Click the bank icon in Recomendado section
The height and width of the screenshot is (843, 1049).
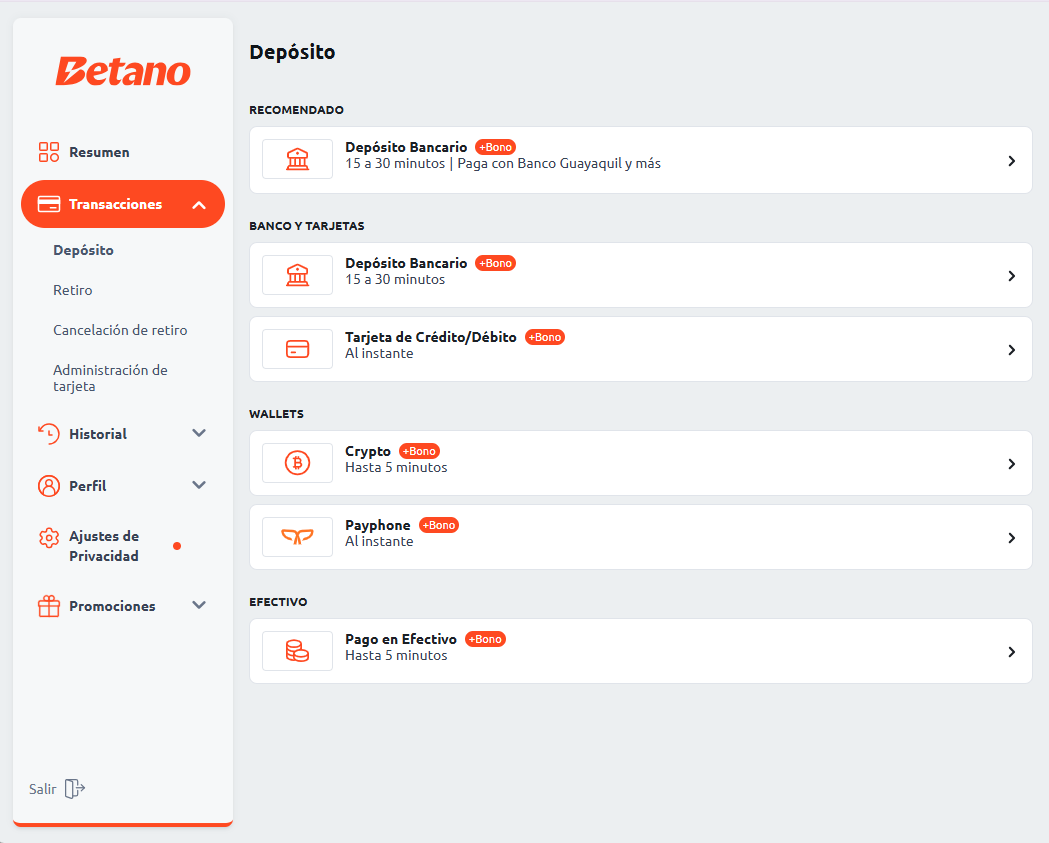click(298, 159)
